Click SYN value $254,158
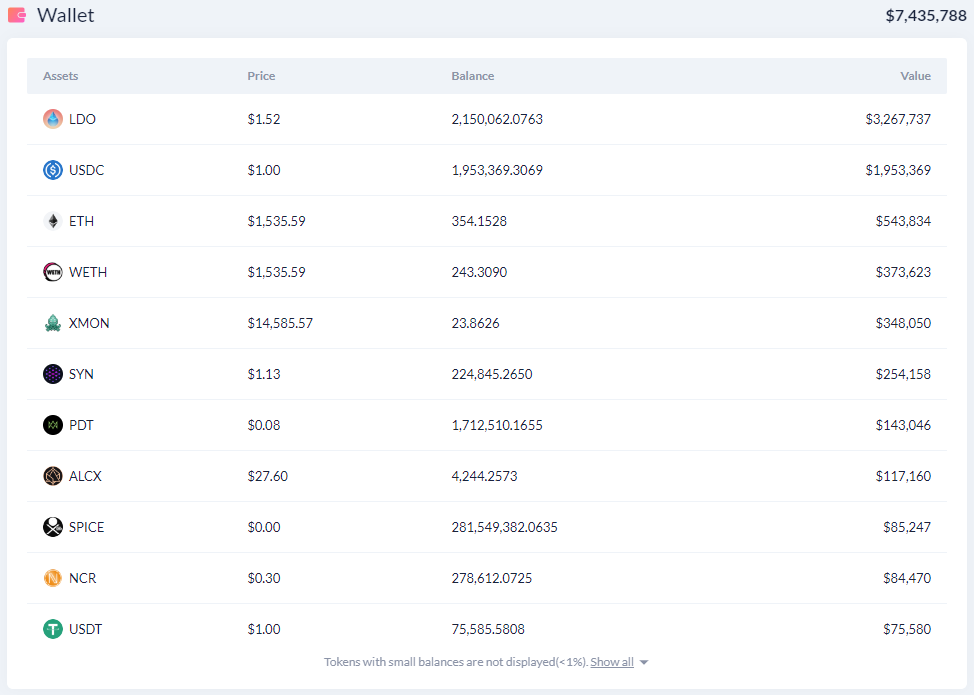 [x=903, y=373]
